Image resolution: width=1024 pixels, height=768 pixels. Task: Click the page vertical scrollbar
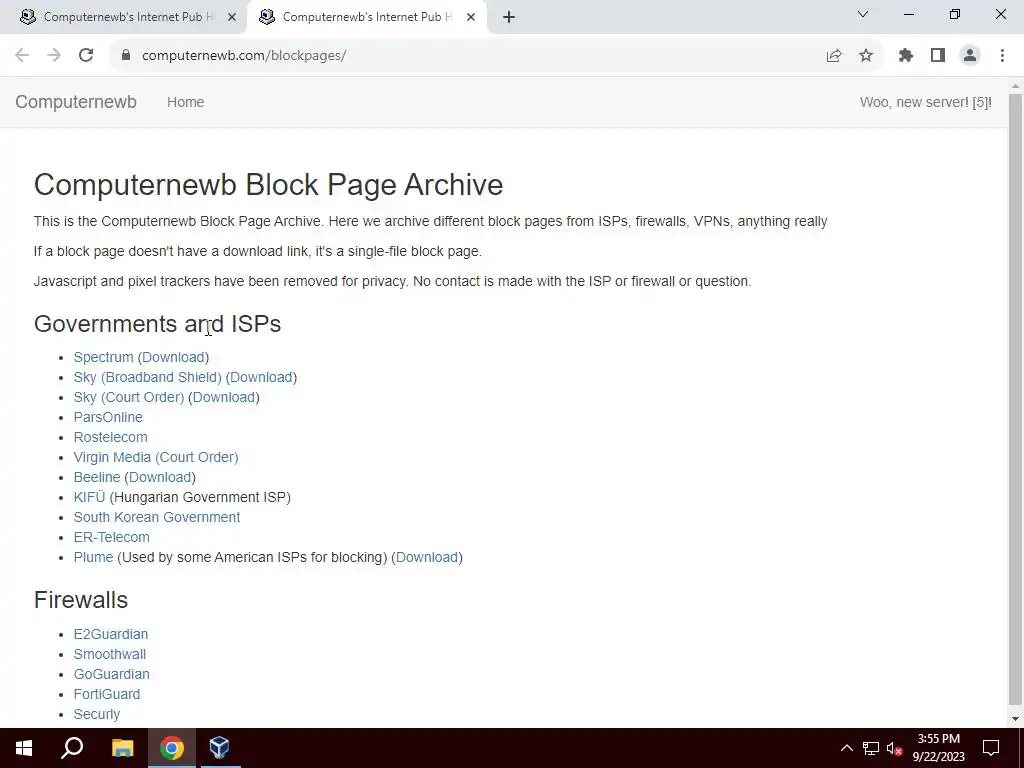[1016, 398]
